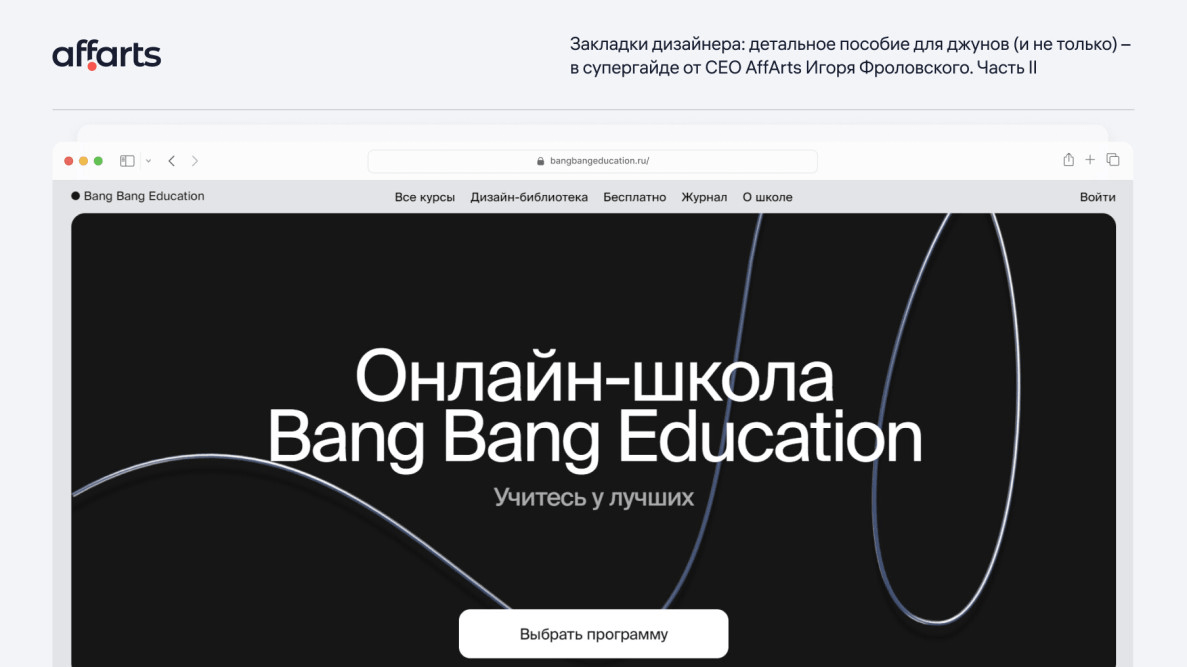Click the red close window dot
This screenshot has height=667, width=1187.
[69, 161]
